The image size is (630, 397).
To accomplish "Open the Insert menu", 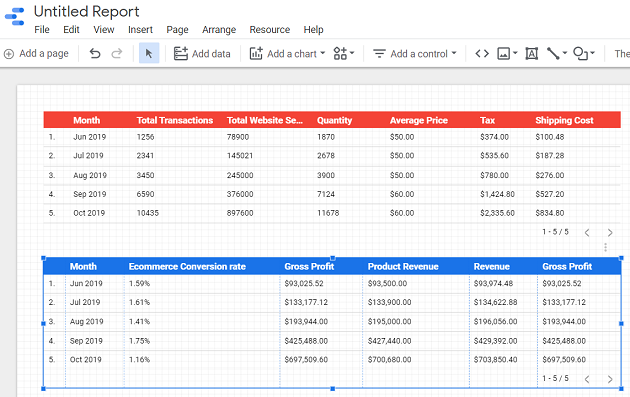I will [x=140, y=30].
